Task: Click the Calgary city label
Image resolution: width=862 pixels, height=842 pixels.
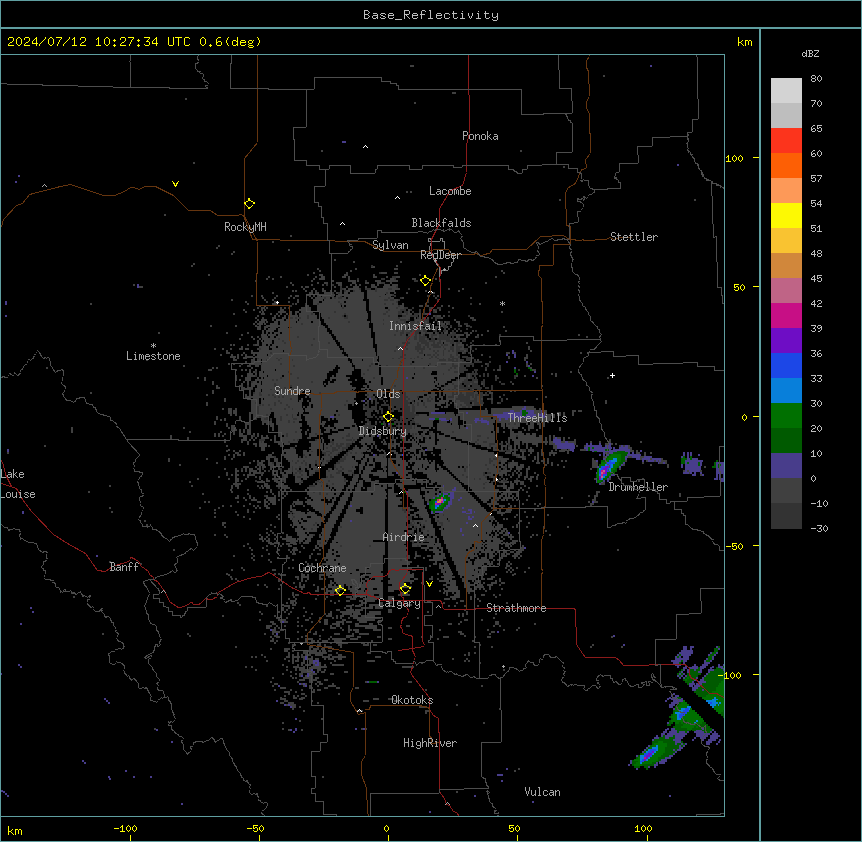Action: [400, 603]
